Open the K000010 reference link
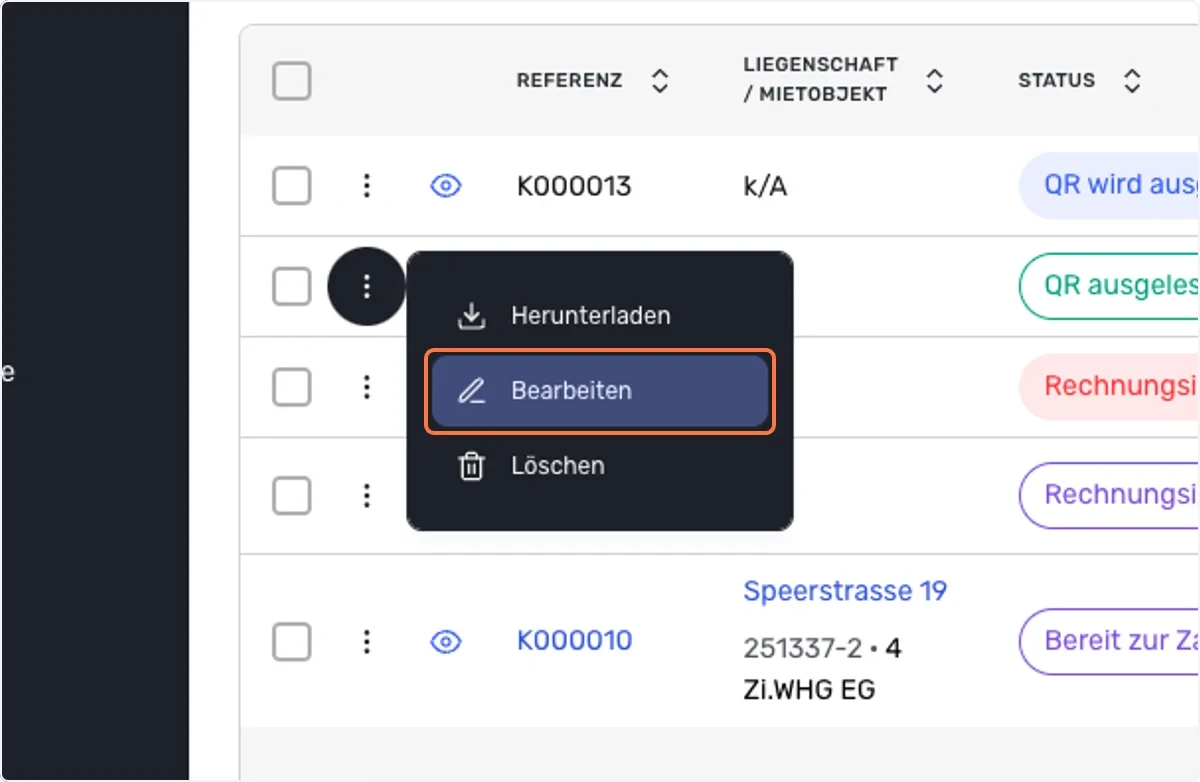 click(x=574, y=641)
